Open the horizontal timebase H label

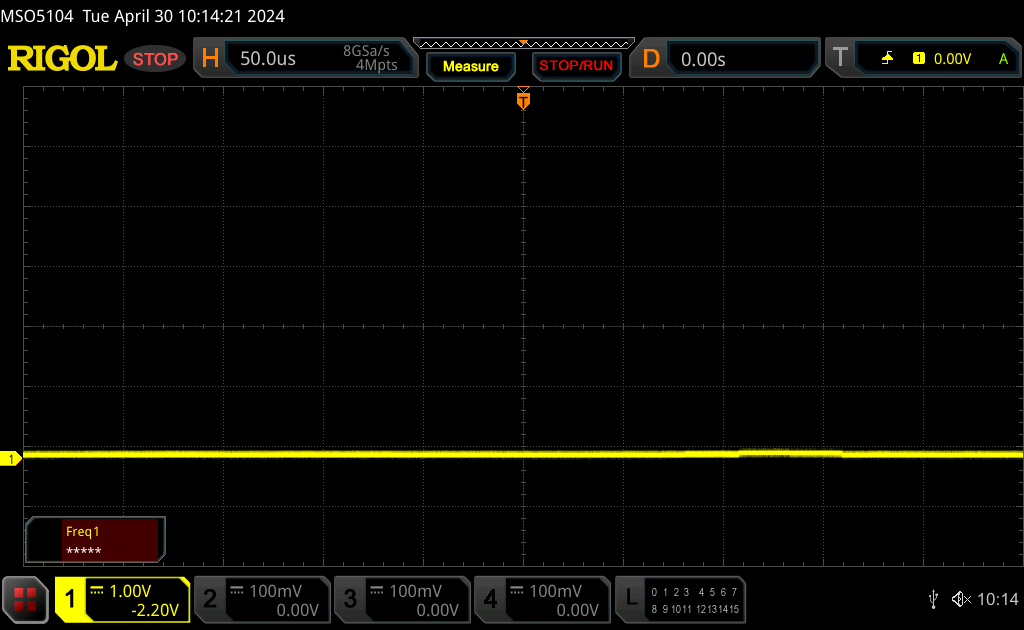(x=210, y=59)
